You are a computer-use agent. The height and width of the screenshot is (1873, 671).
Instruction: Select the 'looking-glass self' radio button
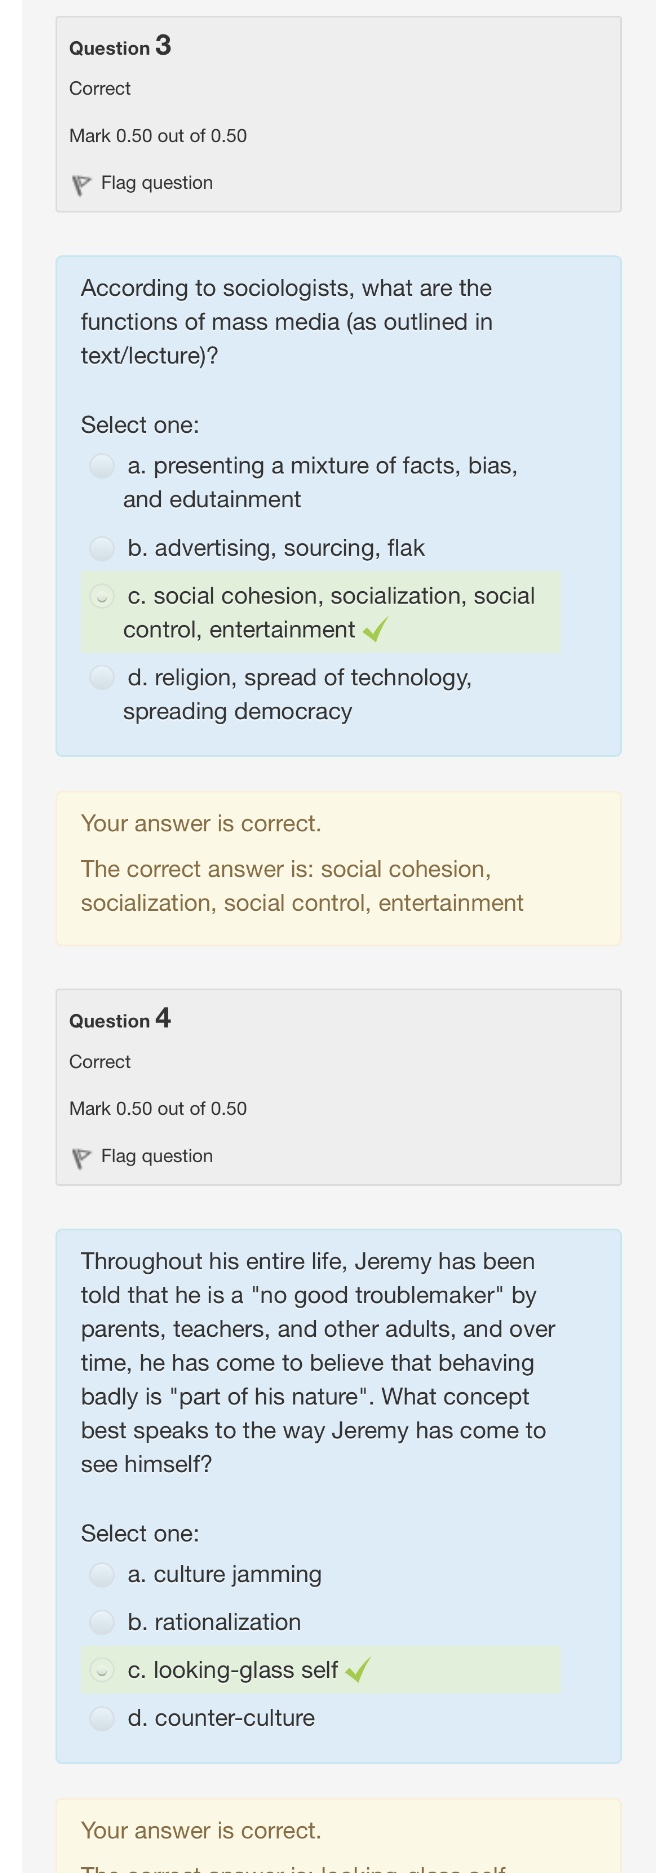[102, 1670]
